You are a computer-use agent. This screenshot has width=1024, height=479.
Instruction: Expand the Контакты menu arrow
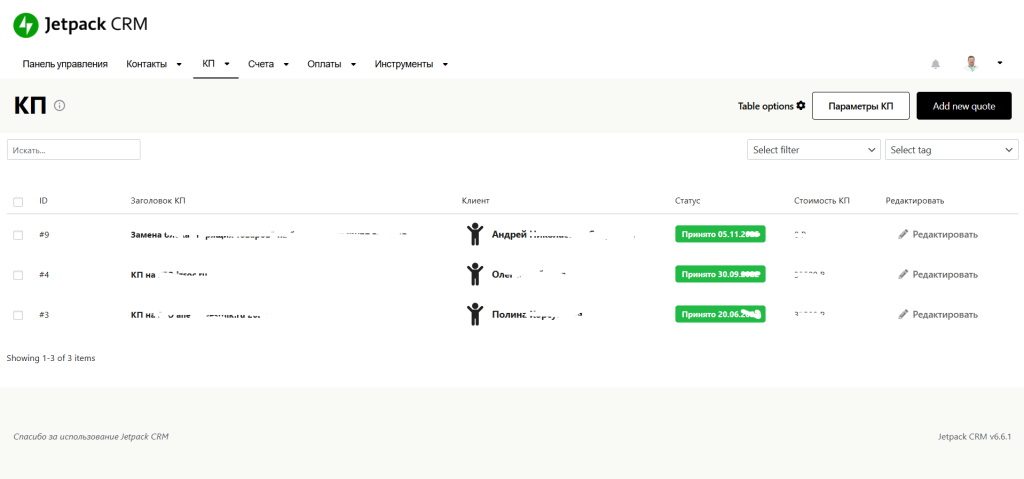(x=179, y=64)
